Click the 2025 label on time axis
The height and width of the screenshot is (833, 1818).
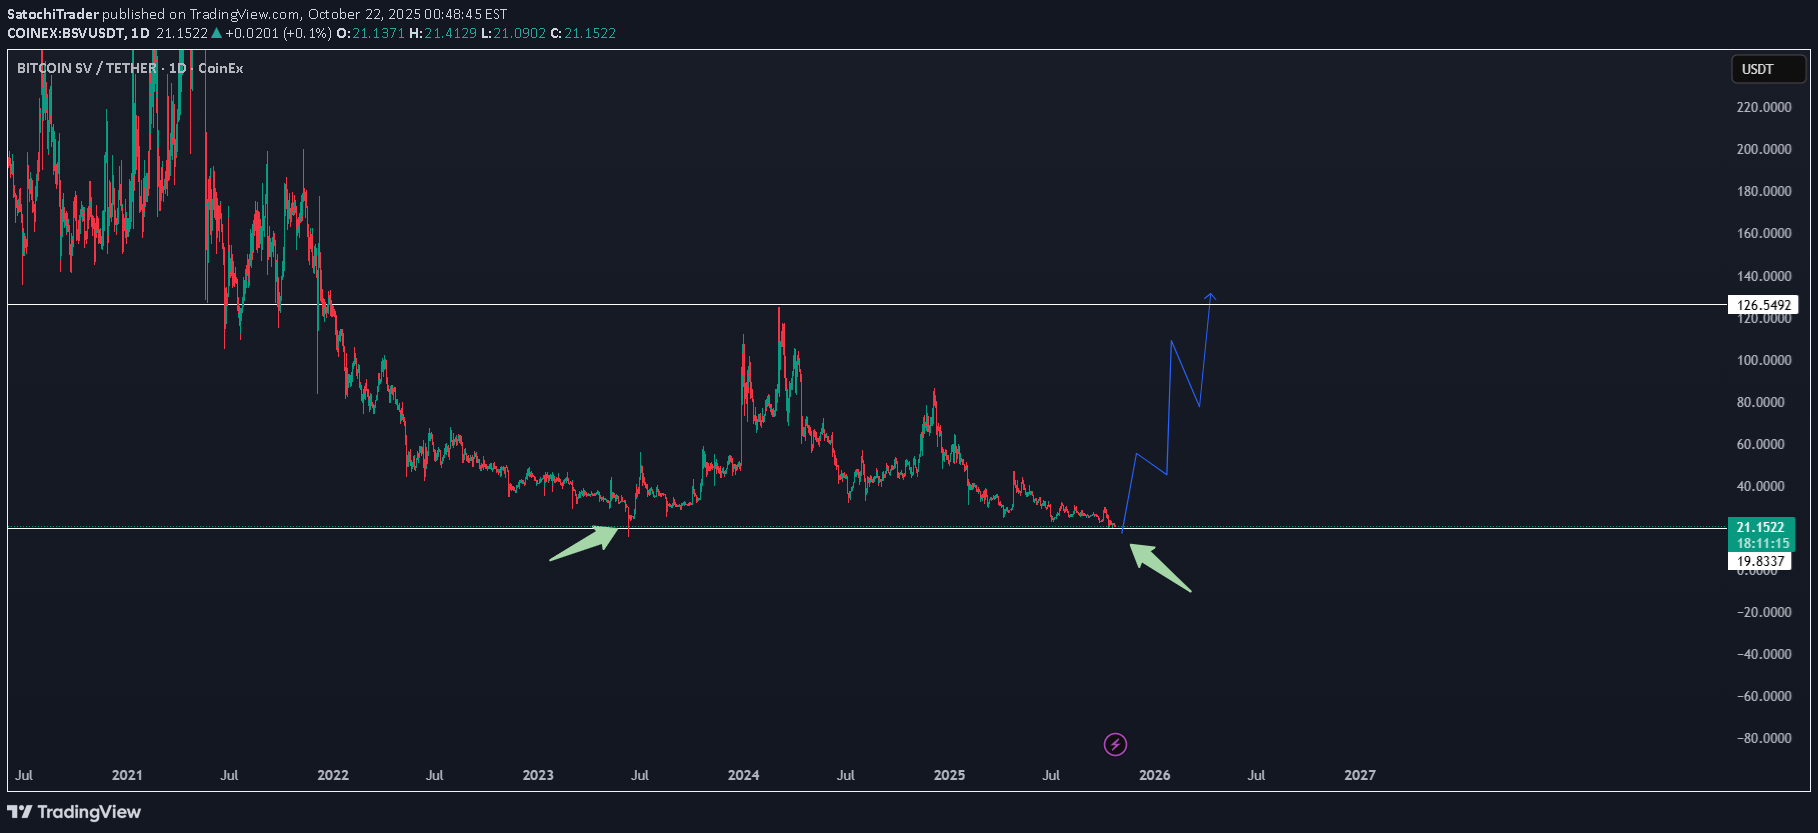(949, 775)
